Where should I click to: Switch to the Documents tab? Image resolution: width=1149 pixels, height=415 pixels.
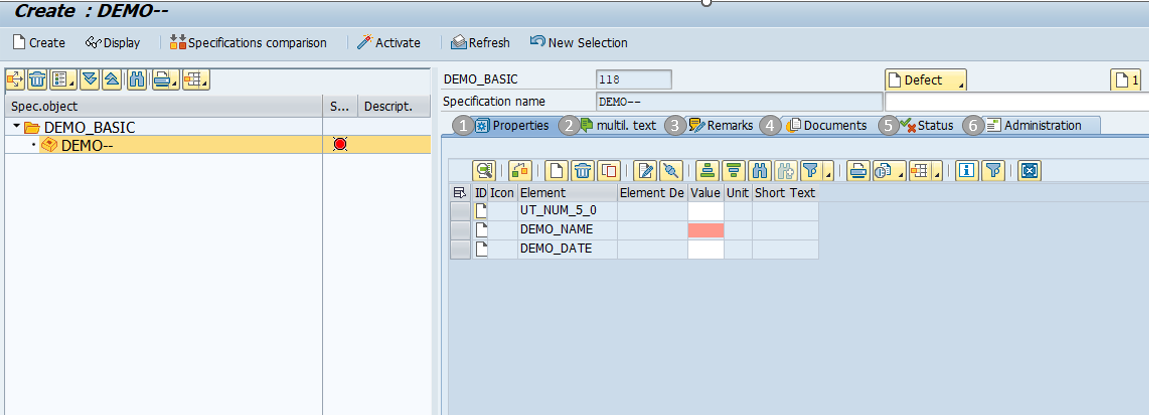[x=826, y=125]
